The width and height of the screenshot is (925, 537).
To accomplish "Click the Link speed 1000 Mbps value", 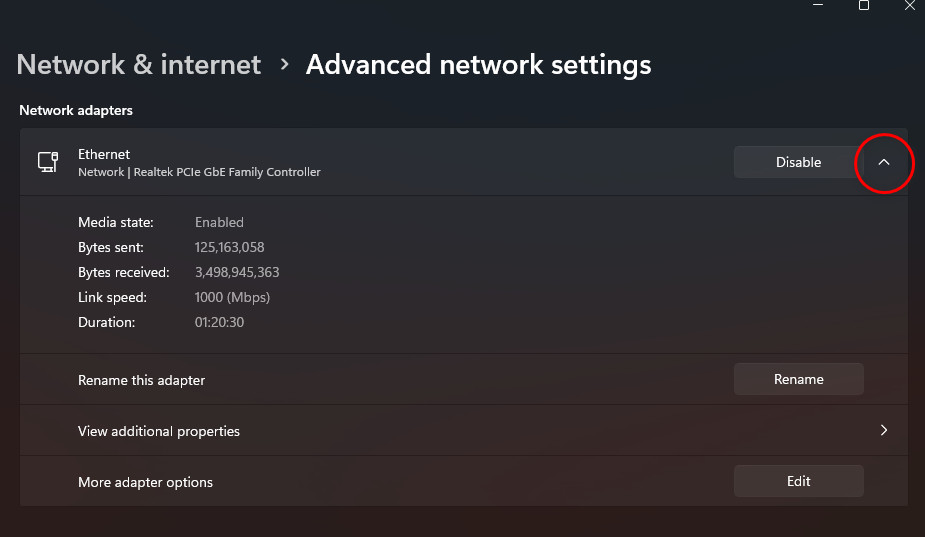I will (232, 297).
